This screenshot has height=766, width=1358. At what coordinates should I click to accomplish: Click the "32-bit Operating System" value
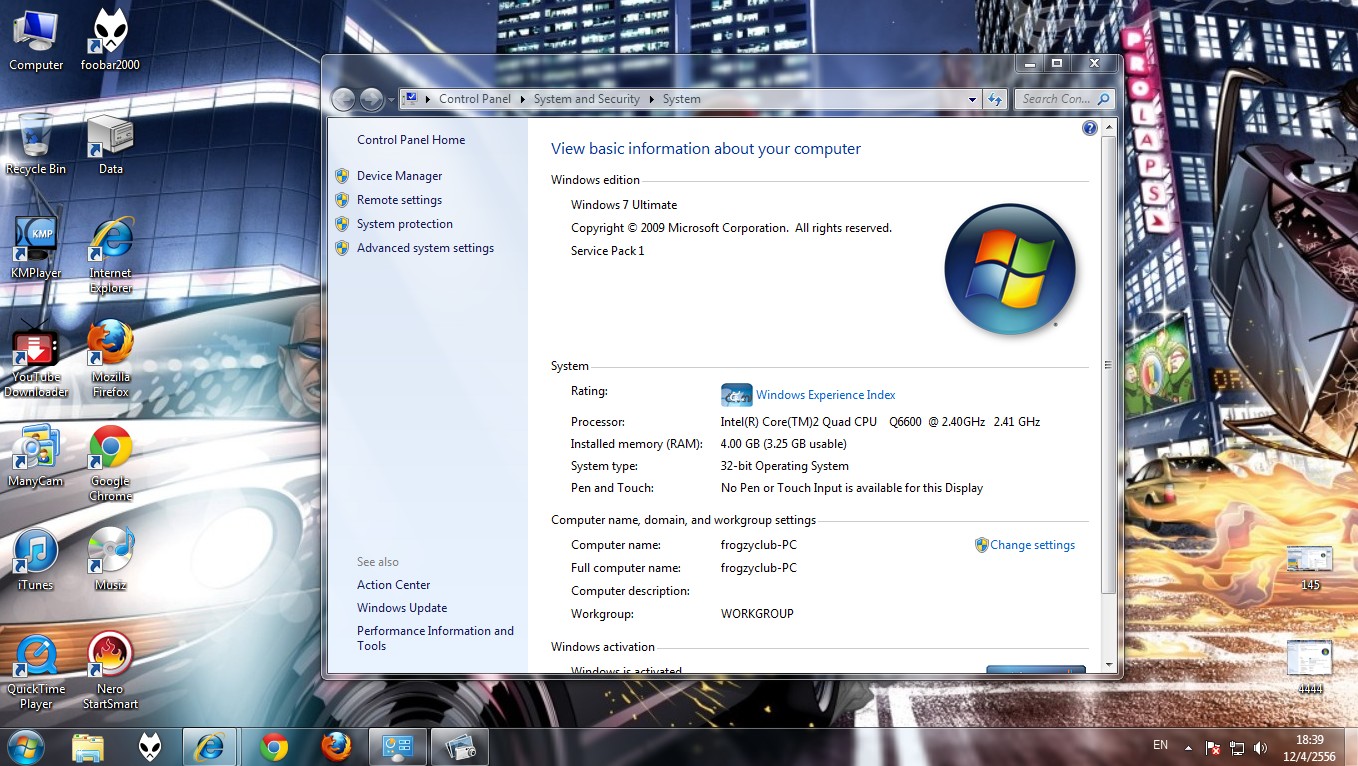click(785, 466)
